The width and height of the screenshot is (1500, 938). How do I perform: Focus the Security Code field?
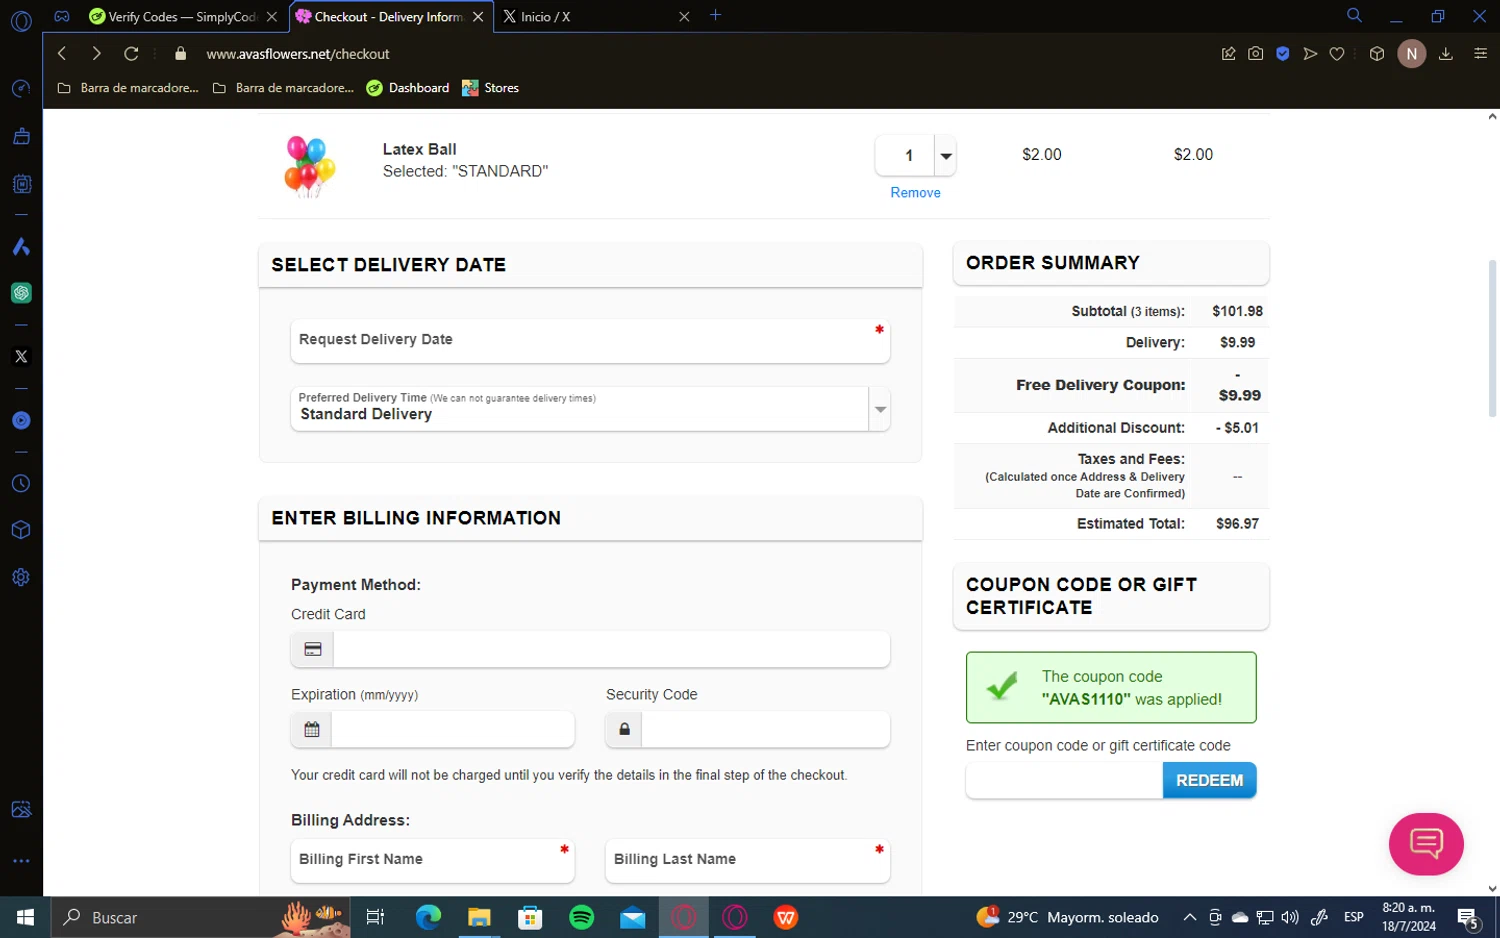(765, 729)
